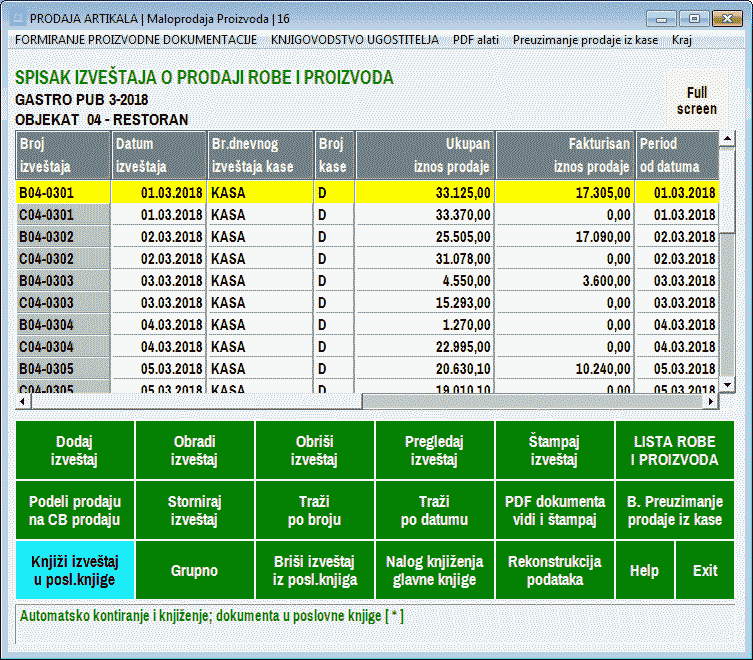Click the Exit button
The image size is (753, 660).
pos(705,570)
